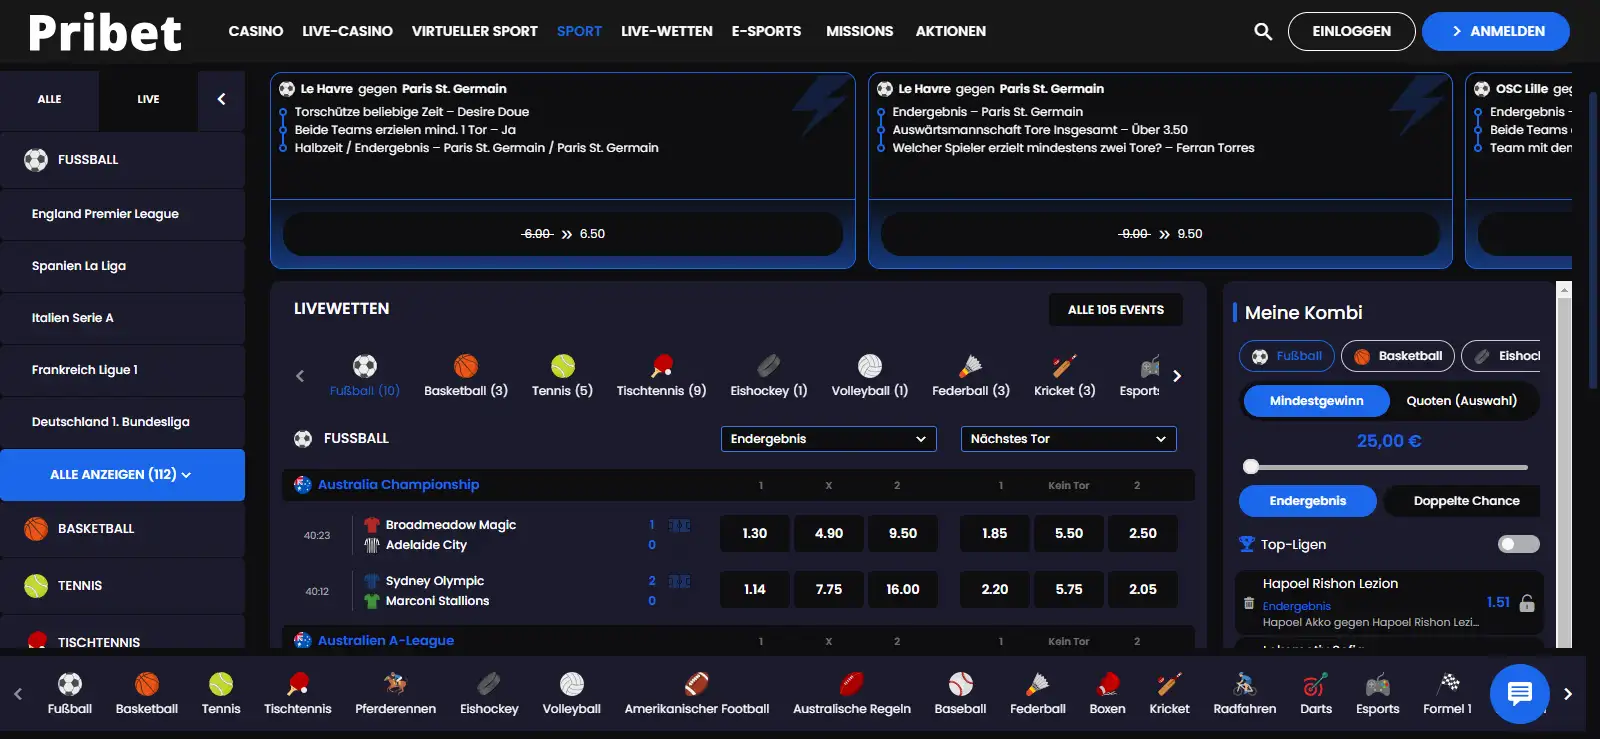Collapse the left sidebar with the chevron
The image size is (1600, 739).
[x=221, y=99]
